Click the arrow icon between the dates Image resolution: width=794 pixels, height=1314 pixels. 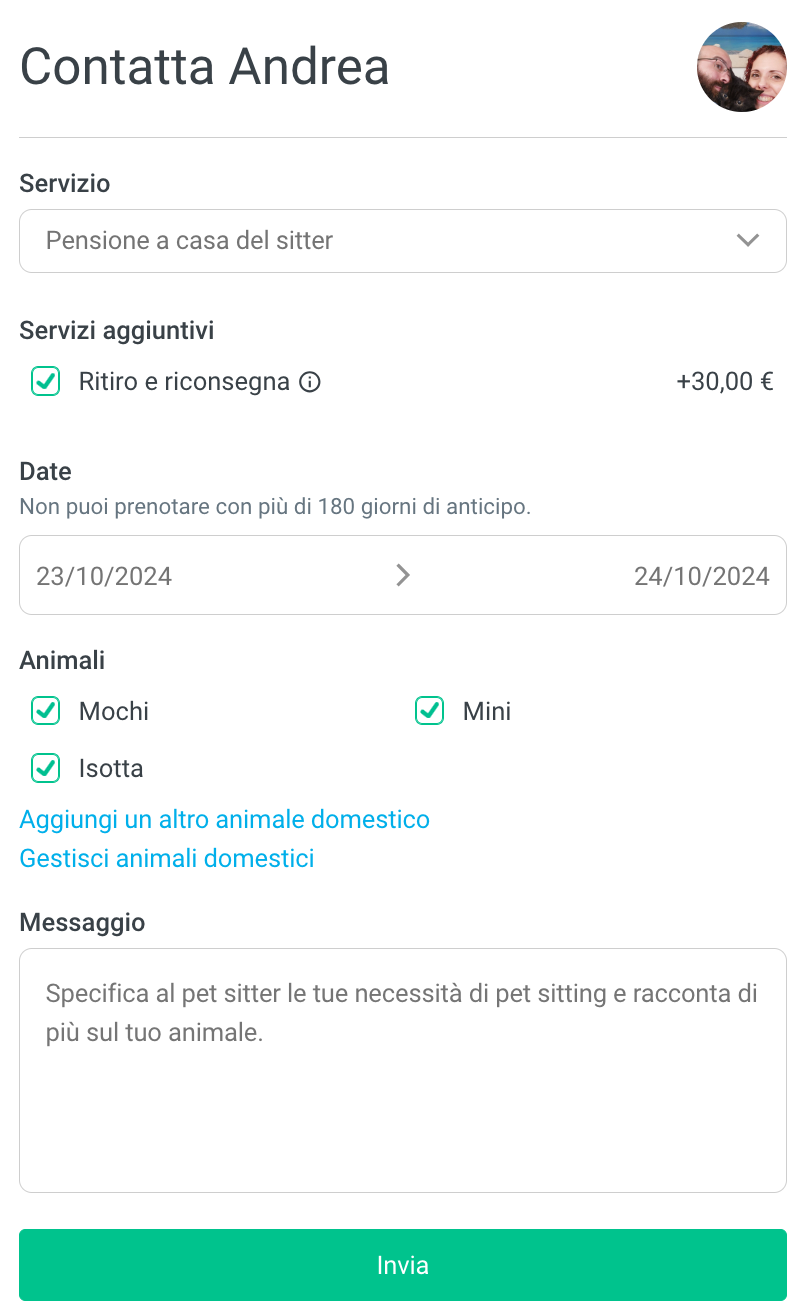403,575
